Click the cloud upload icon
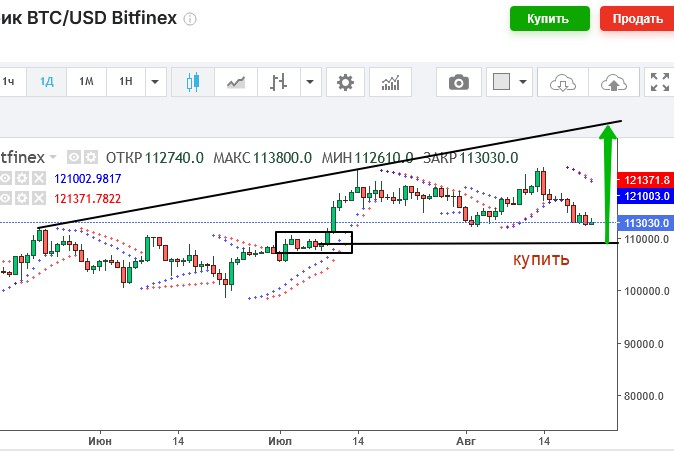 click(613, 82)
